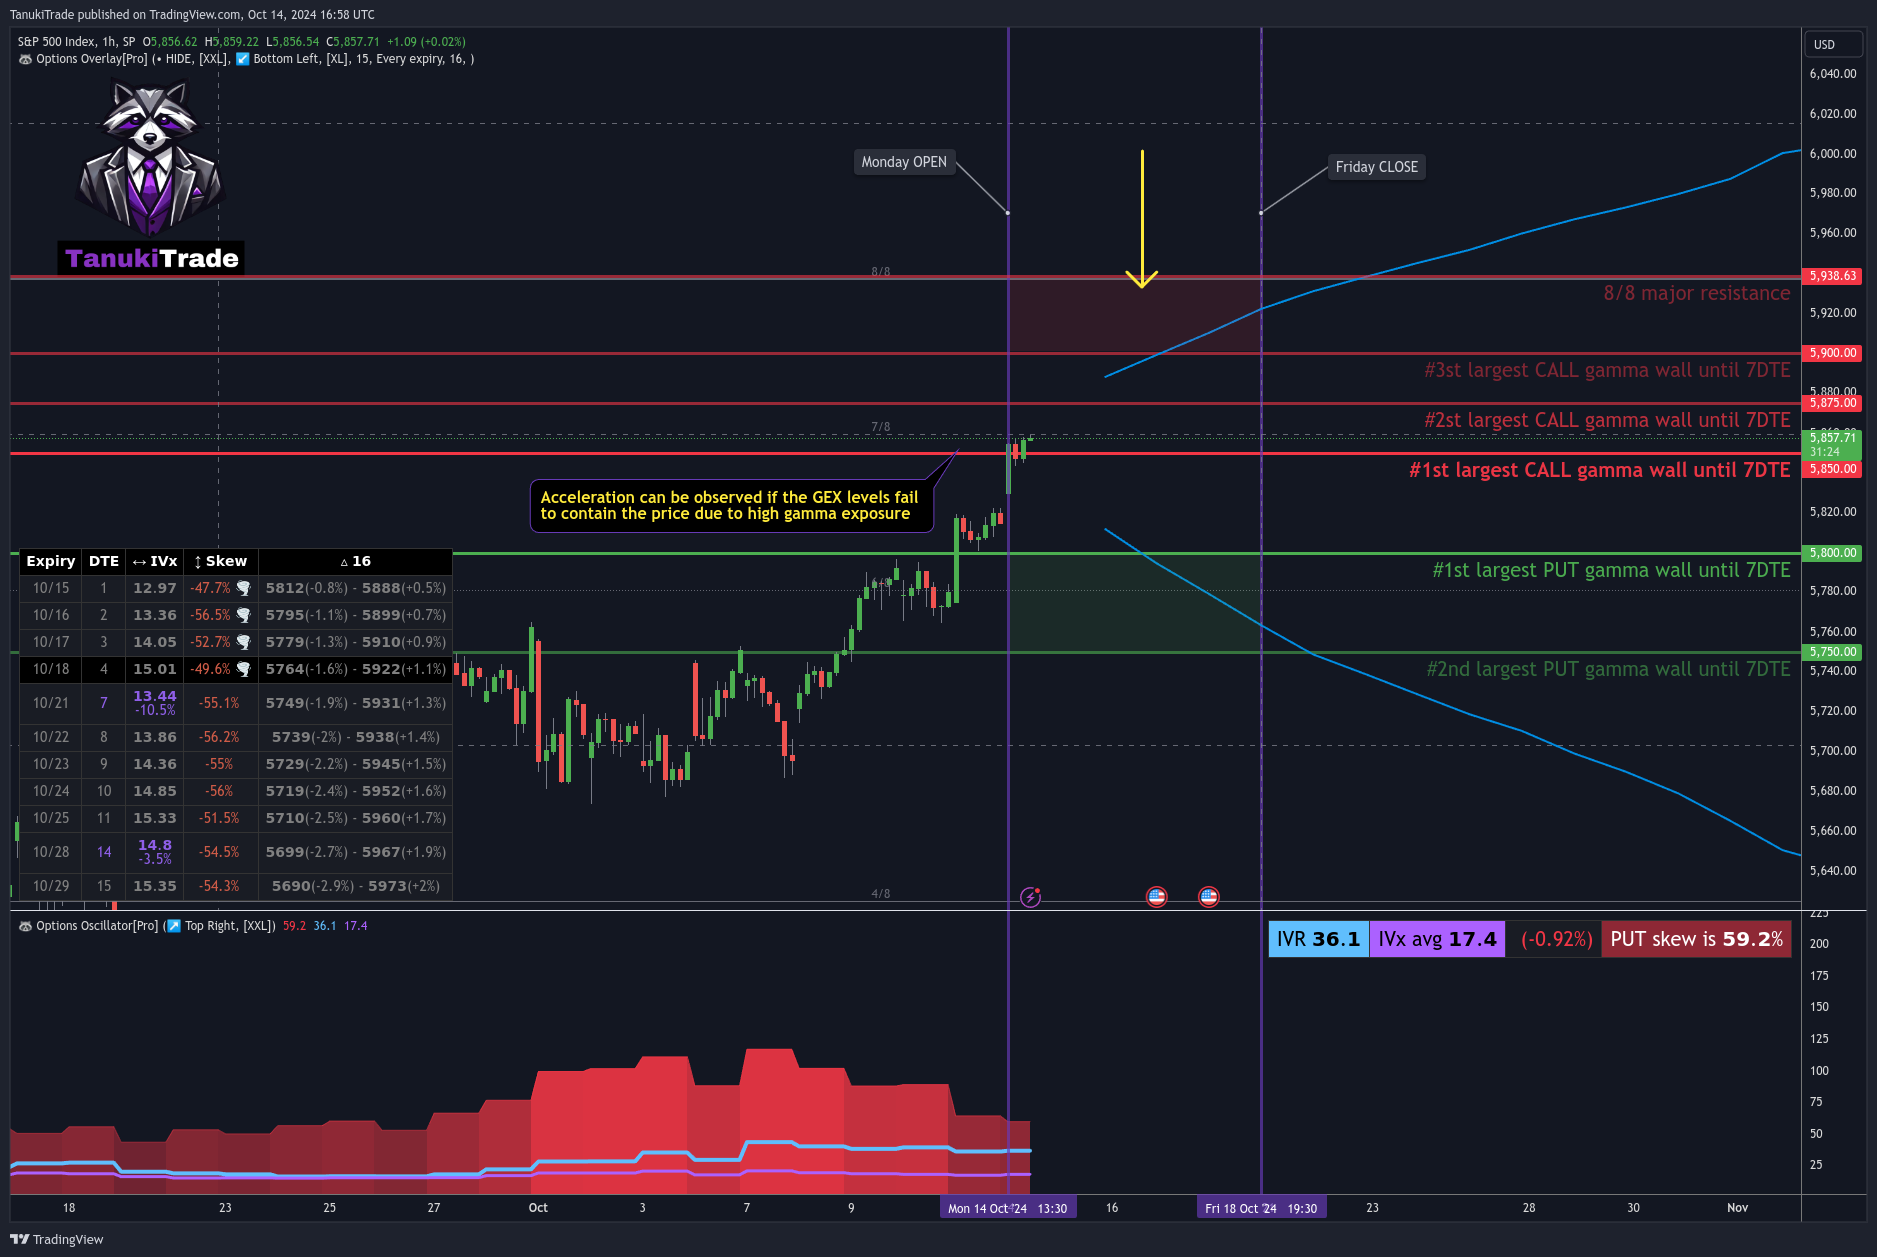Click the Oct label on the time axis
Viewport: 1877px width, 1257px height.
(538, 1208)
